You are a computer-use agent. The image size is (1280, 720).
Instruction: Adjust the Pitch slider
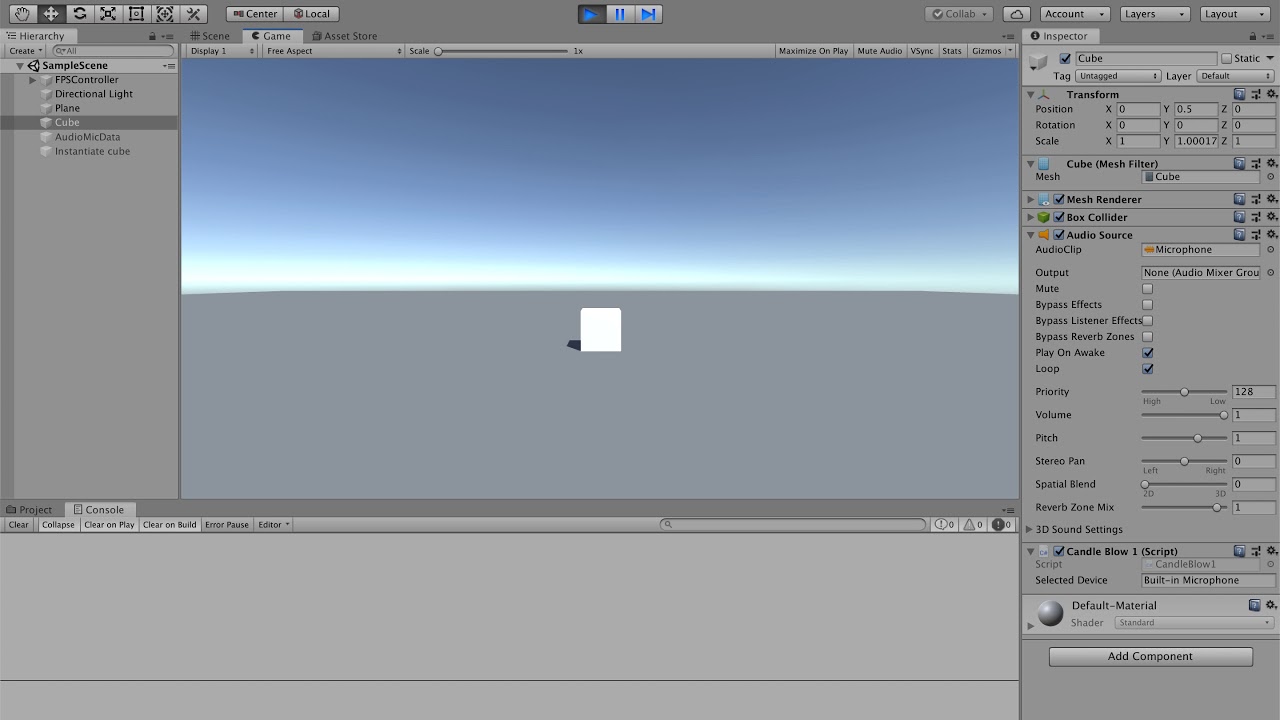pyautogui.click(x=1184, y=438)
